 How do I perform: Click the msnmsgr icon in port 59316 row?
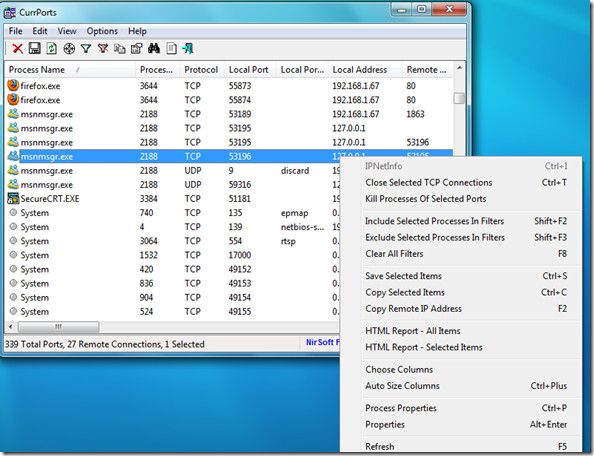(13, 184)
